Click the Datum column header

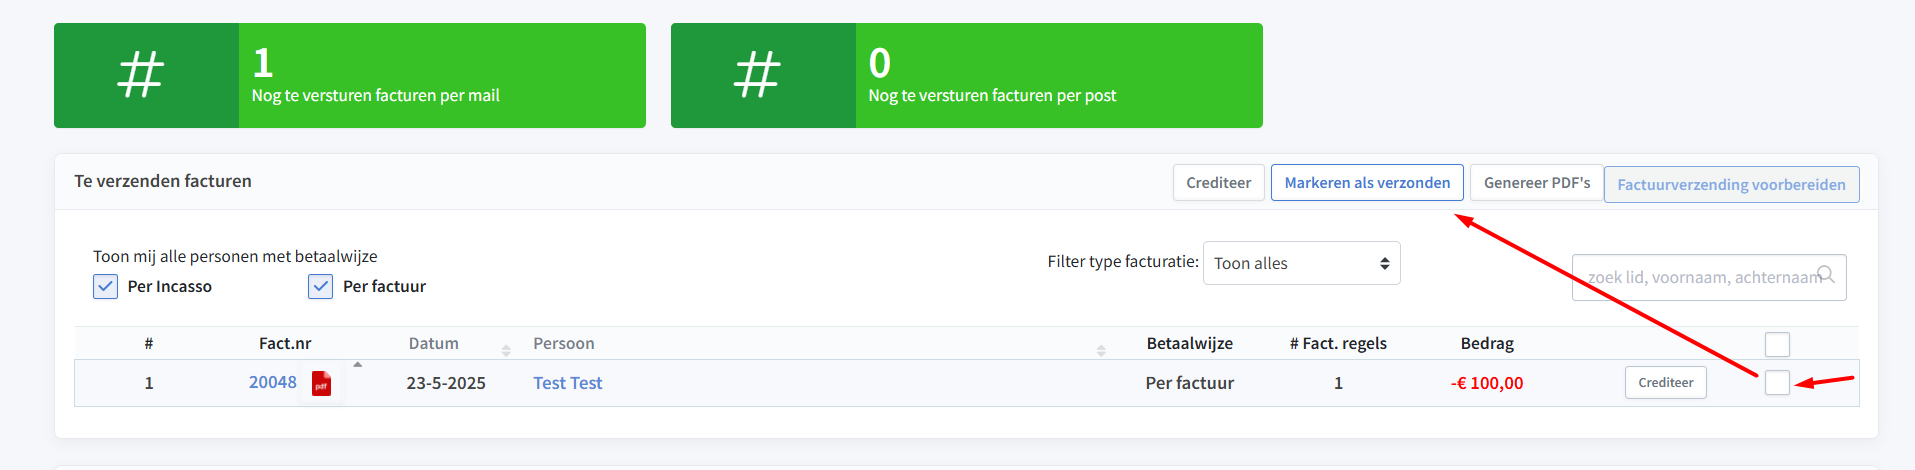[x=434, y=344]
